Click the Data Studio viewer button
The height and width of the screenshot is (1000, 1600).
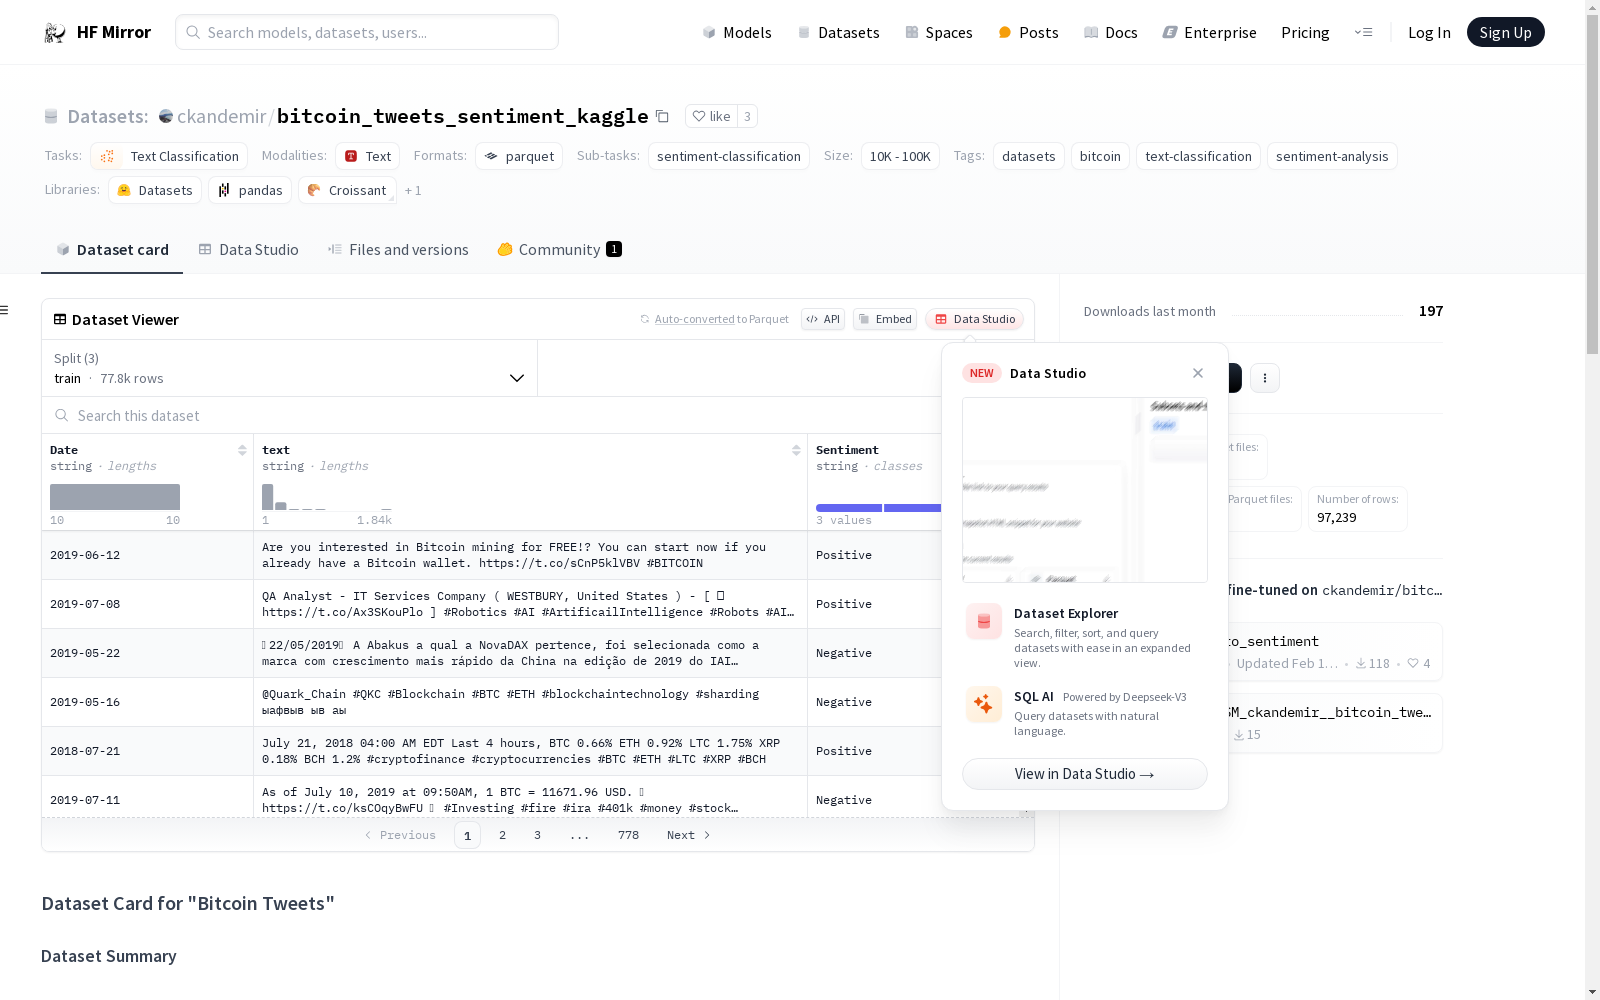974,319
